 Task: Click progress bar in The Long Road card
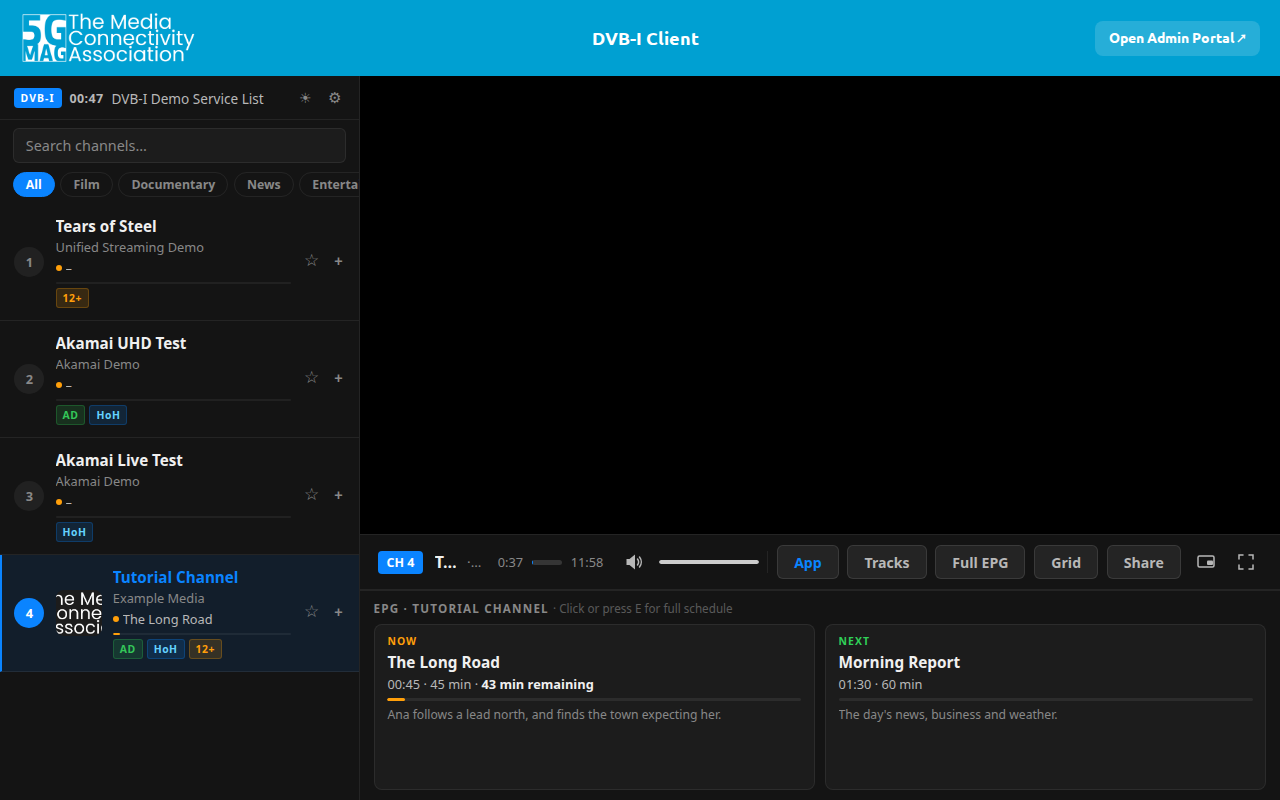coord(594,699)
